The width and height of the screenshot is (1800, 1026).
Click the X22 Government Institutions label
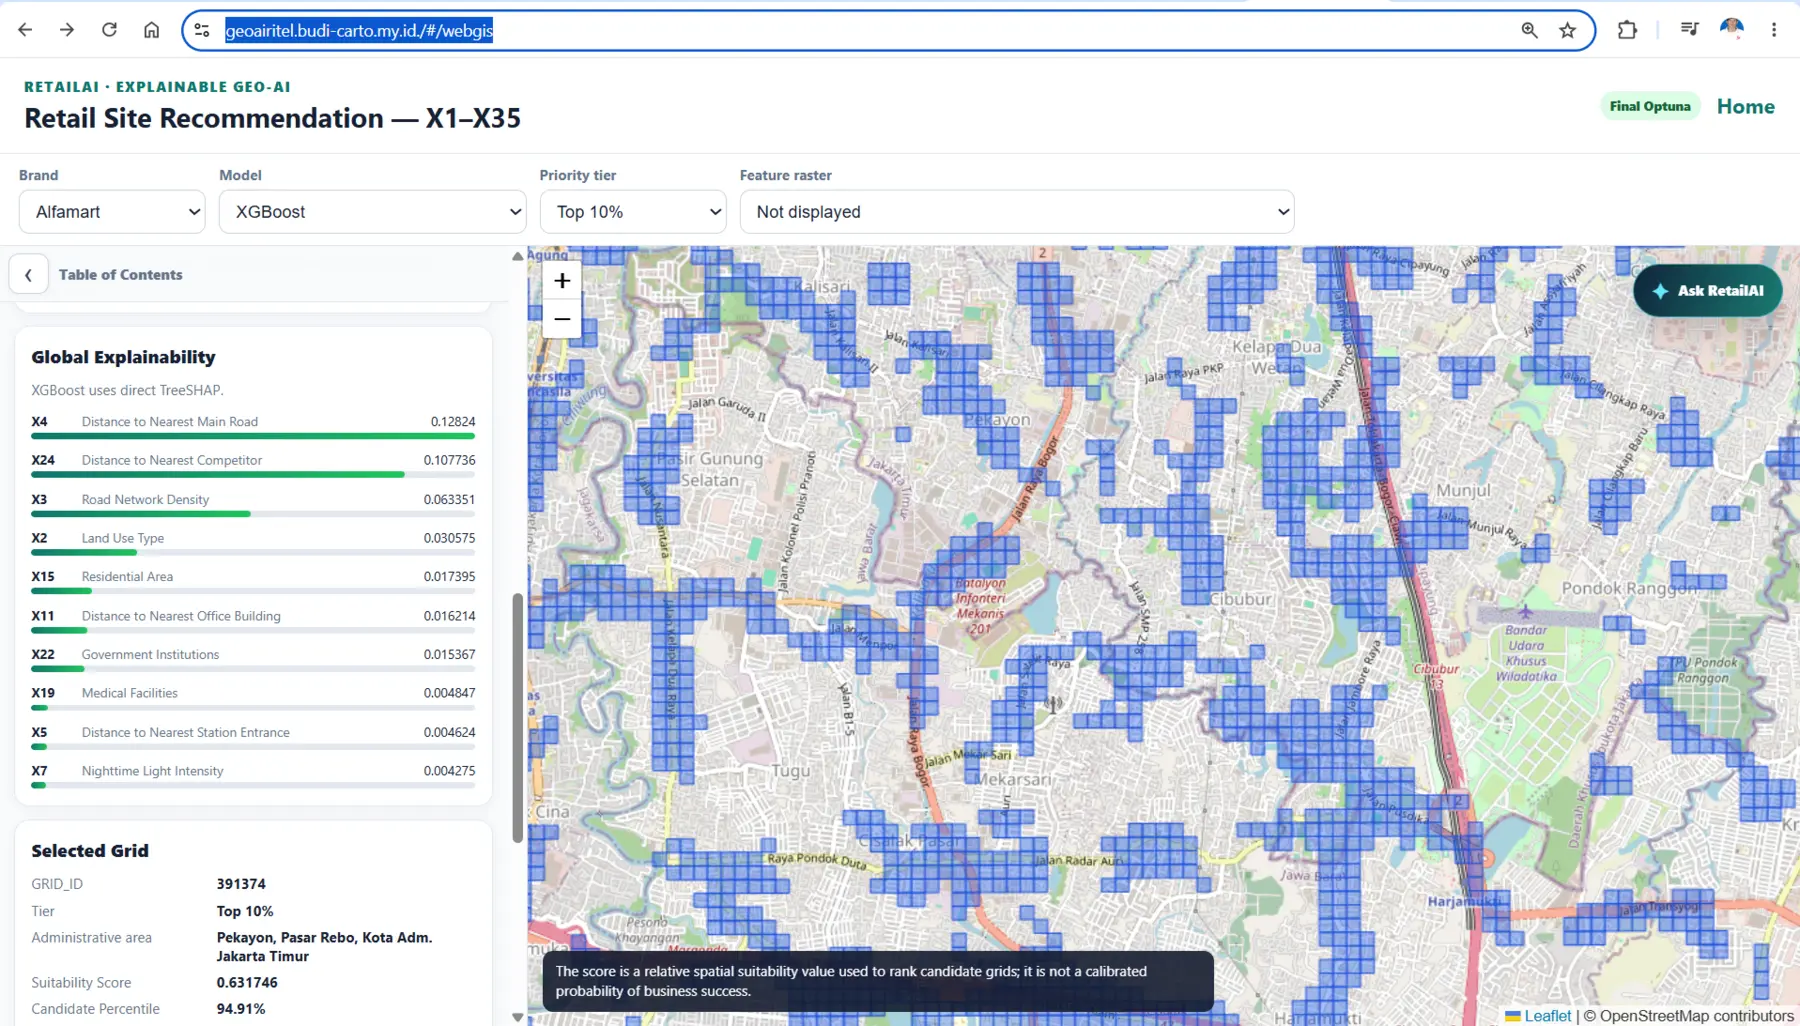pyautogui.click(x=150, y=655)
